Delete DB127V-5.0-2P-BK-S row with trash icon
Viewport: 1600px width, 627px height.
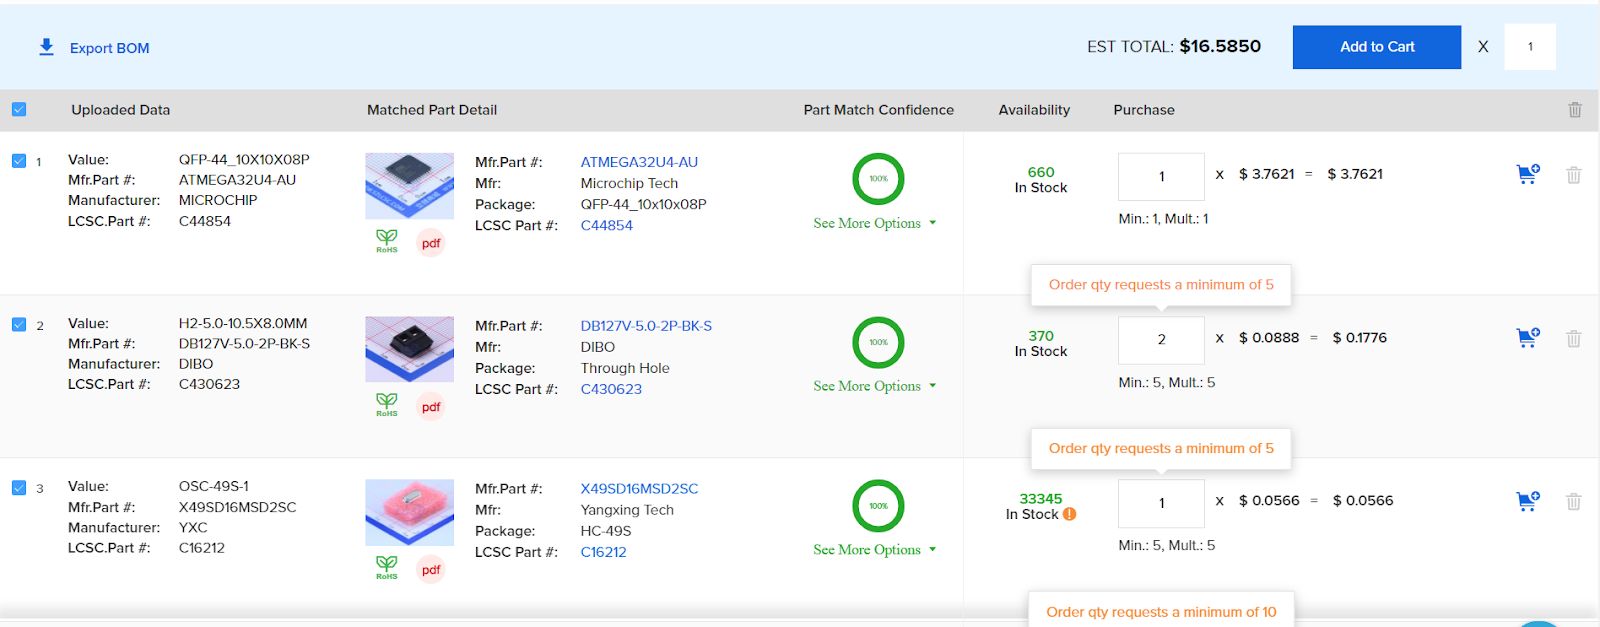(1573, 339)
